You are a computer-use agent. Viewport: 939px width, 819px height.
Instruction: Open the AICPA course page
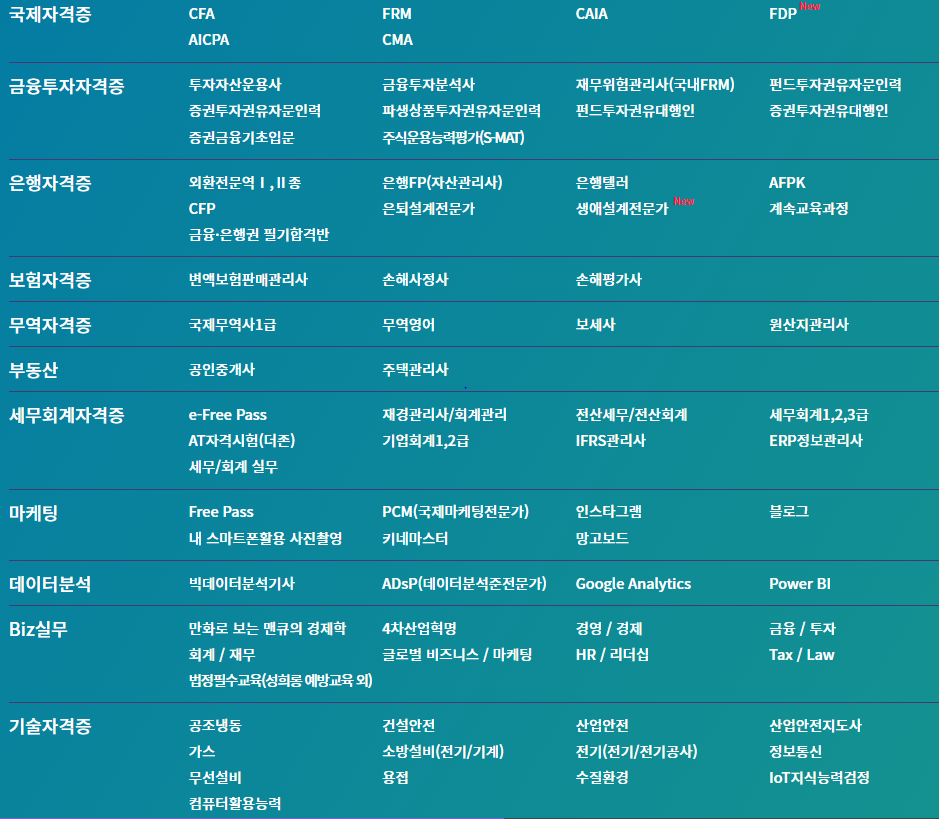pyautogui.click(x=209, y=40)
